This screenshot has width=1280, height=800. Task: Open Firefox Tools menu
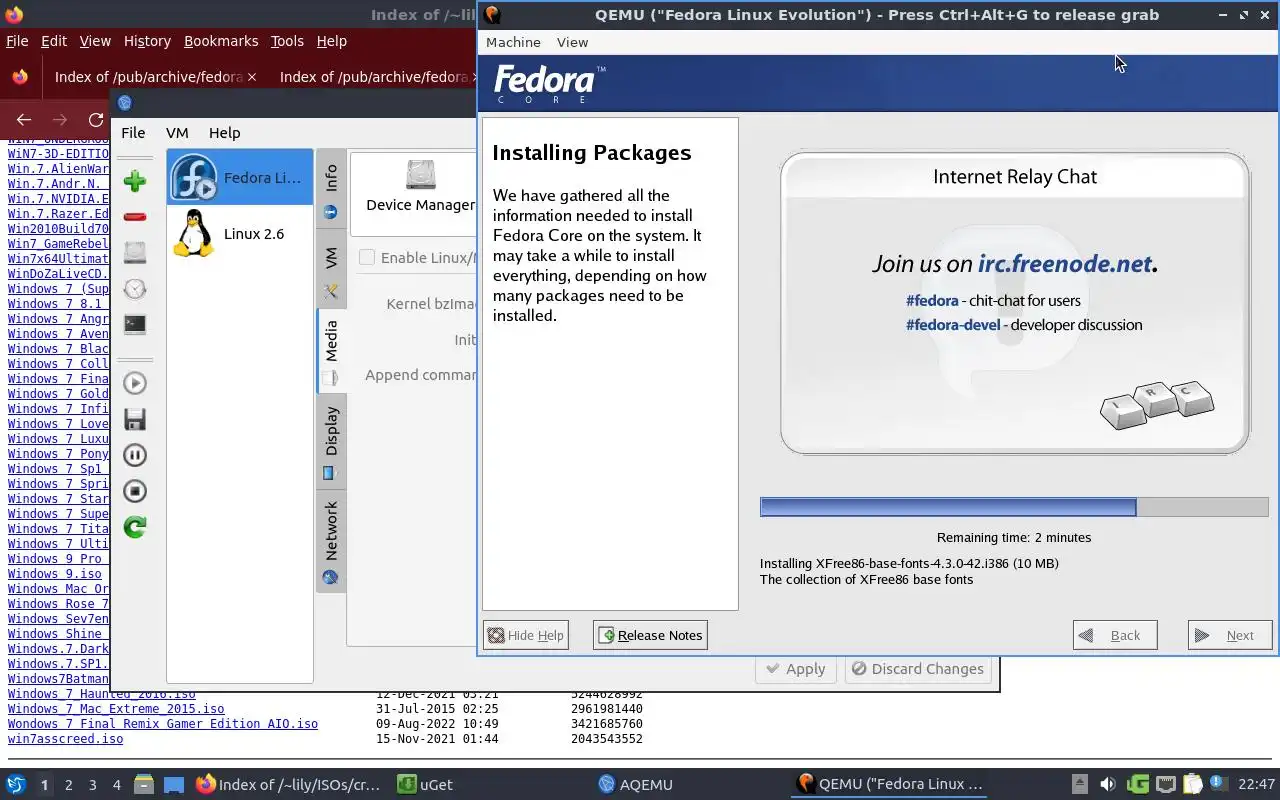point(287,41)
